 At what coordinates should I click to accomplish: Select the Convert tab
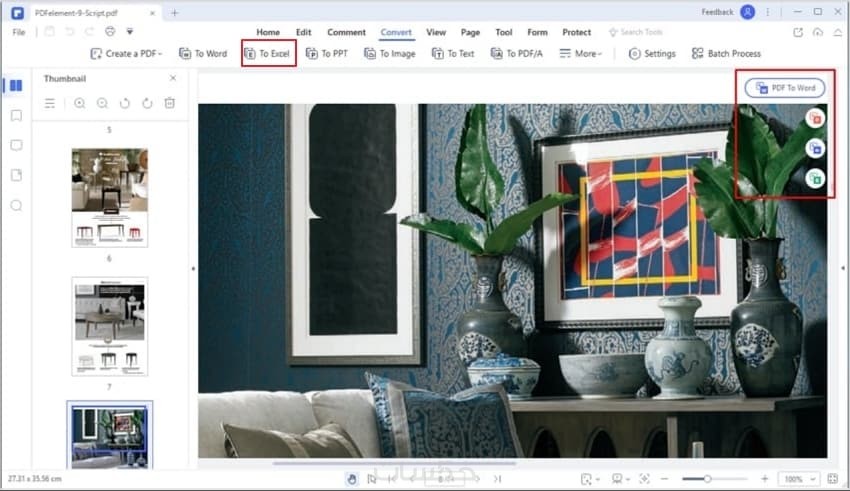coord(396,32)
